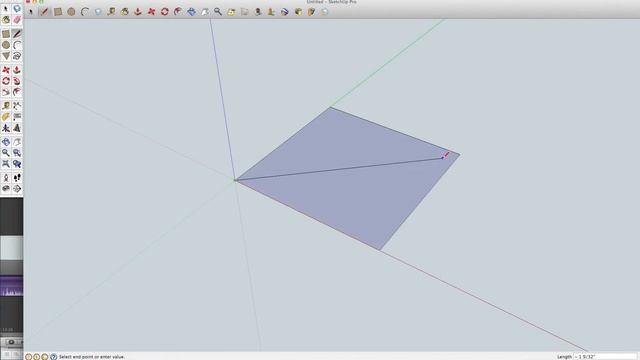The height and width of the screenshot is (360, 640).
Task: Pick the Text label tool in left palette
Action: pos(17,117)
